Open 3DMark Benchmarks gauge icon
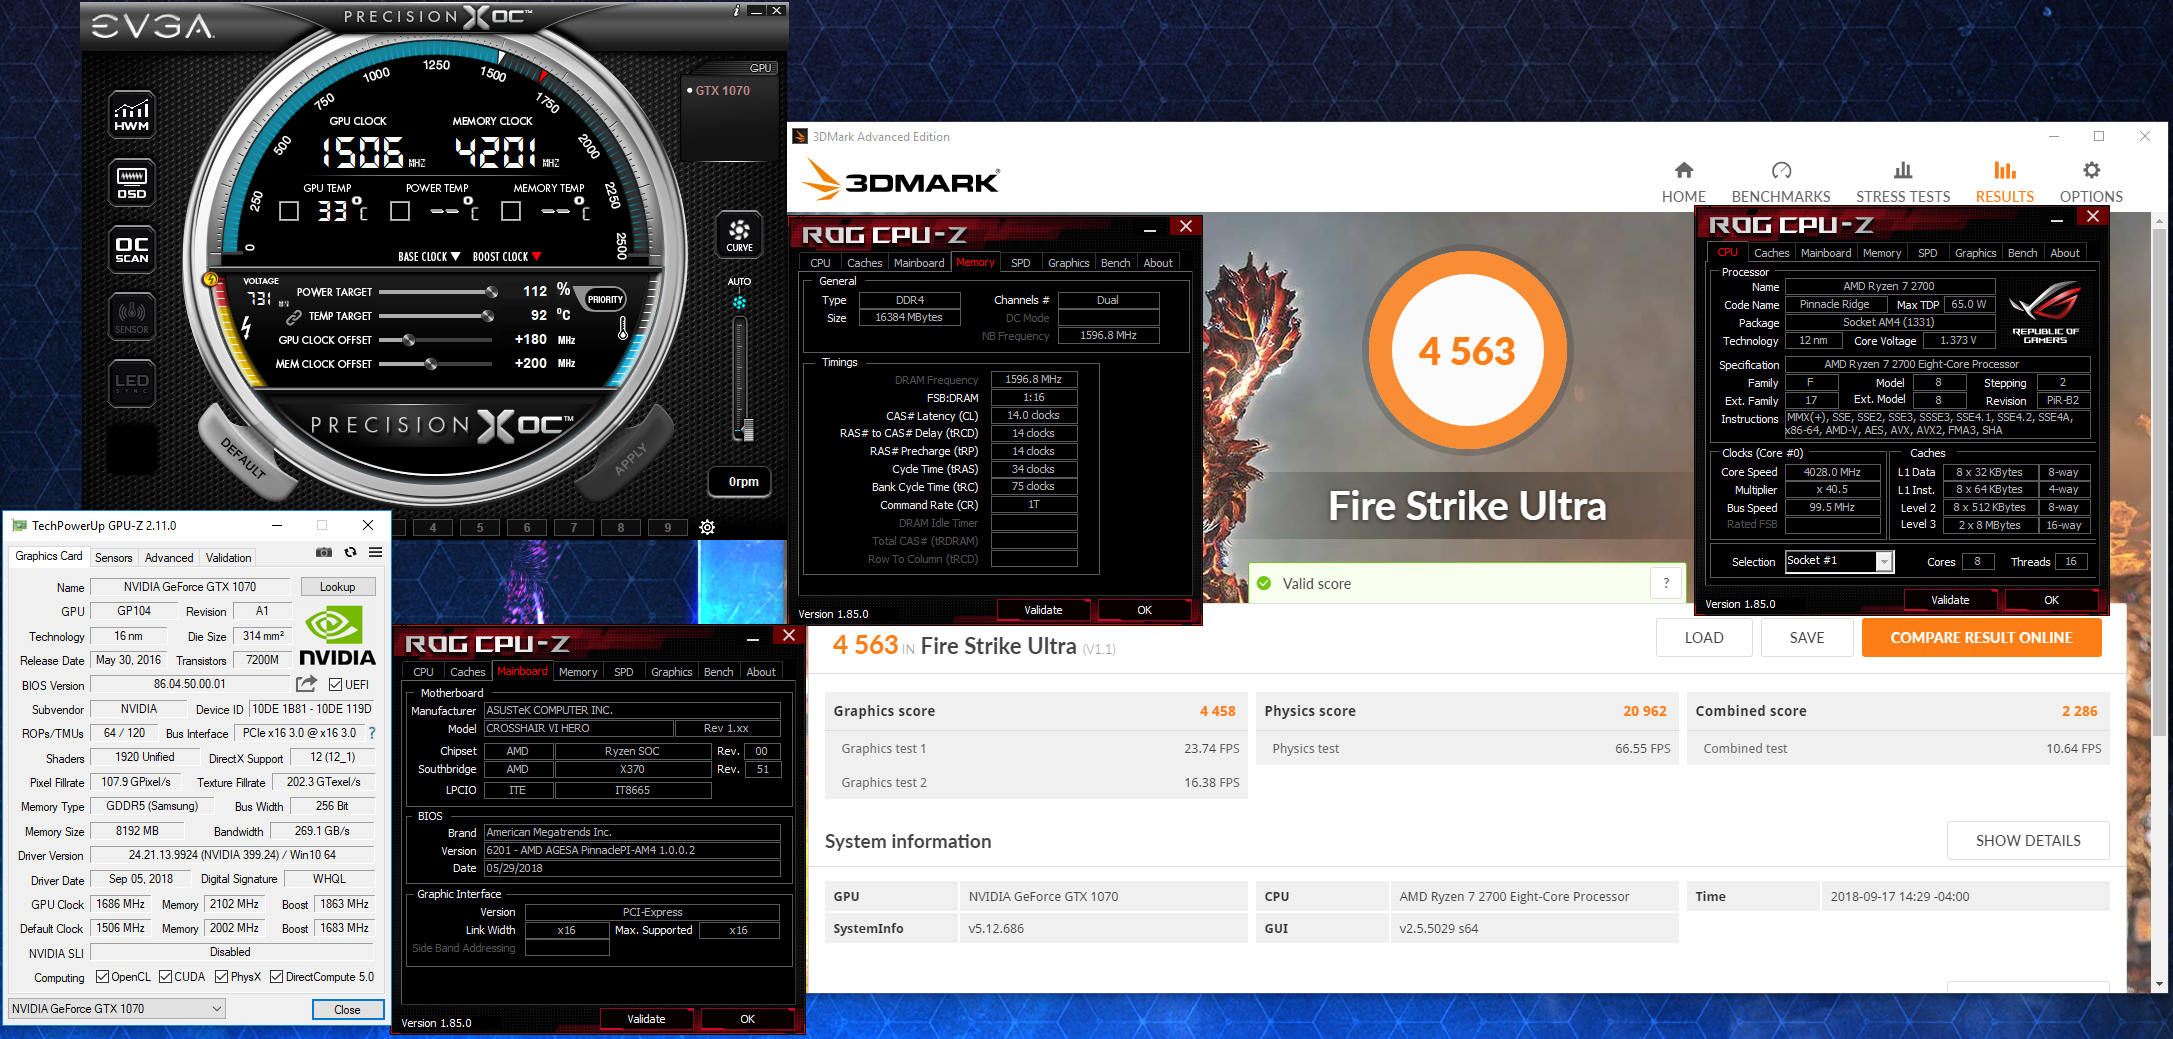This screenshot has height=1039, width=2173. (x=1781, y=171)
